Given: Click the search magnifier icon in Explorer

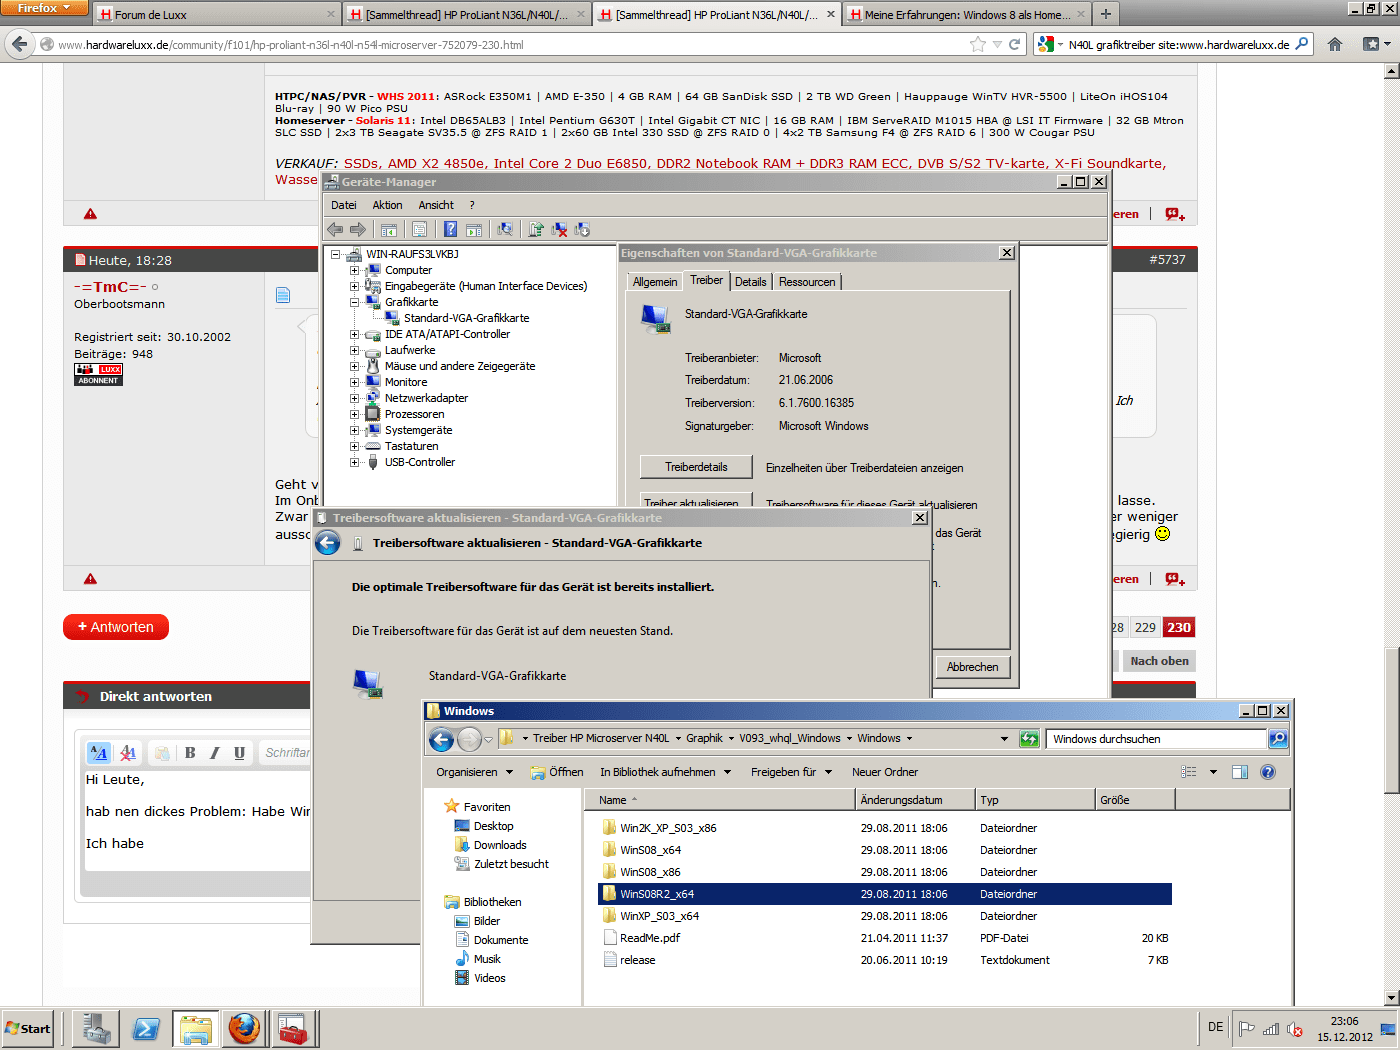Looking at the screenshot, I should (x=1277, y=739).
